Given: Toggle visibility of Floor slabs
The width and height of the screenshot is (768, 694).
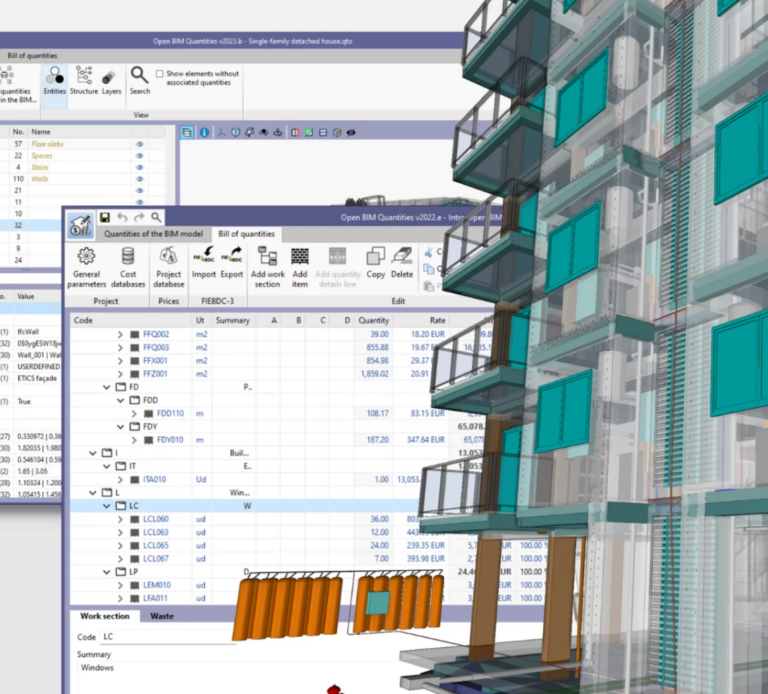Looking at the screenshot, I should point(140,145).
